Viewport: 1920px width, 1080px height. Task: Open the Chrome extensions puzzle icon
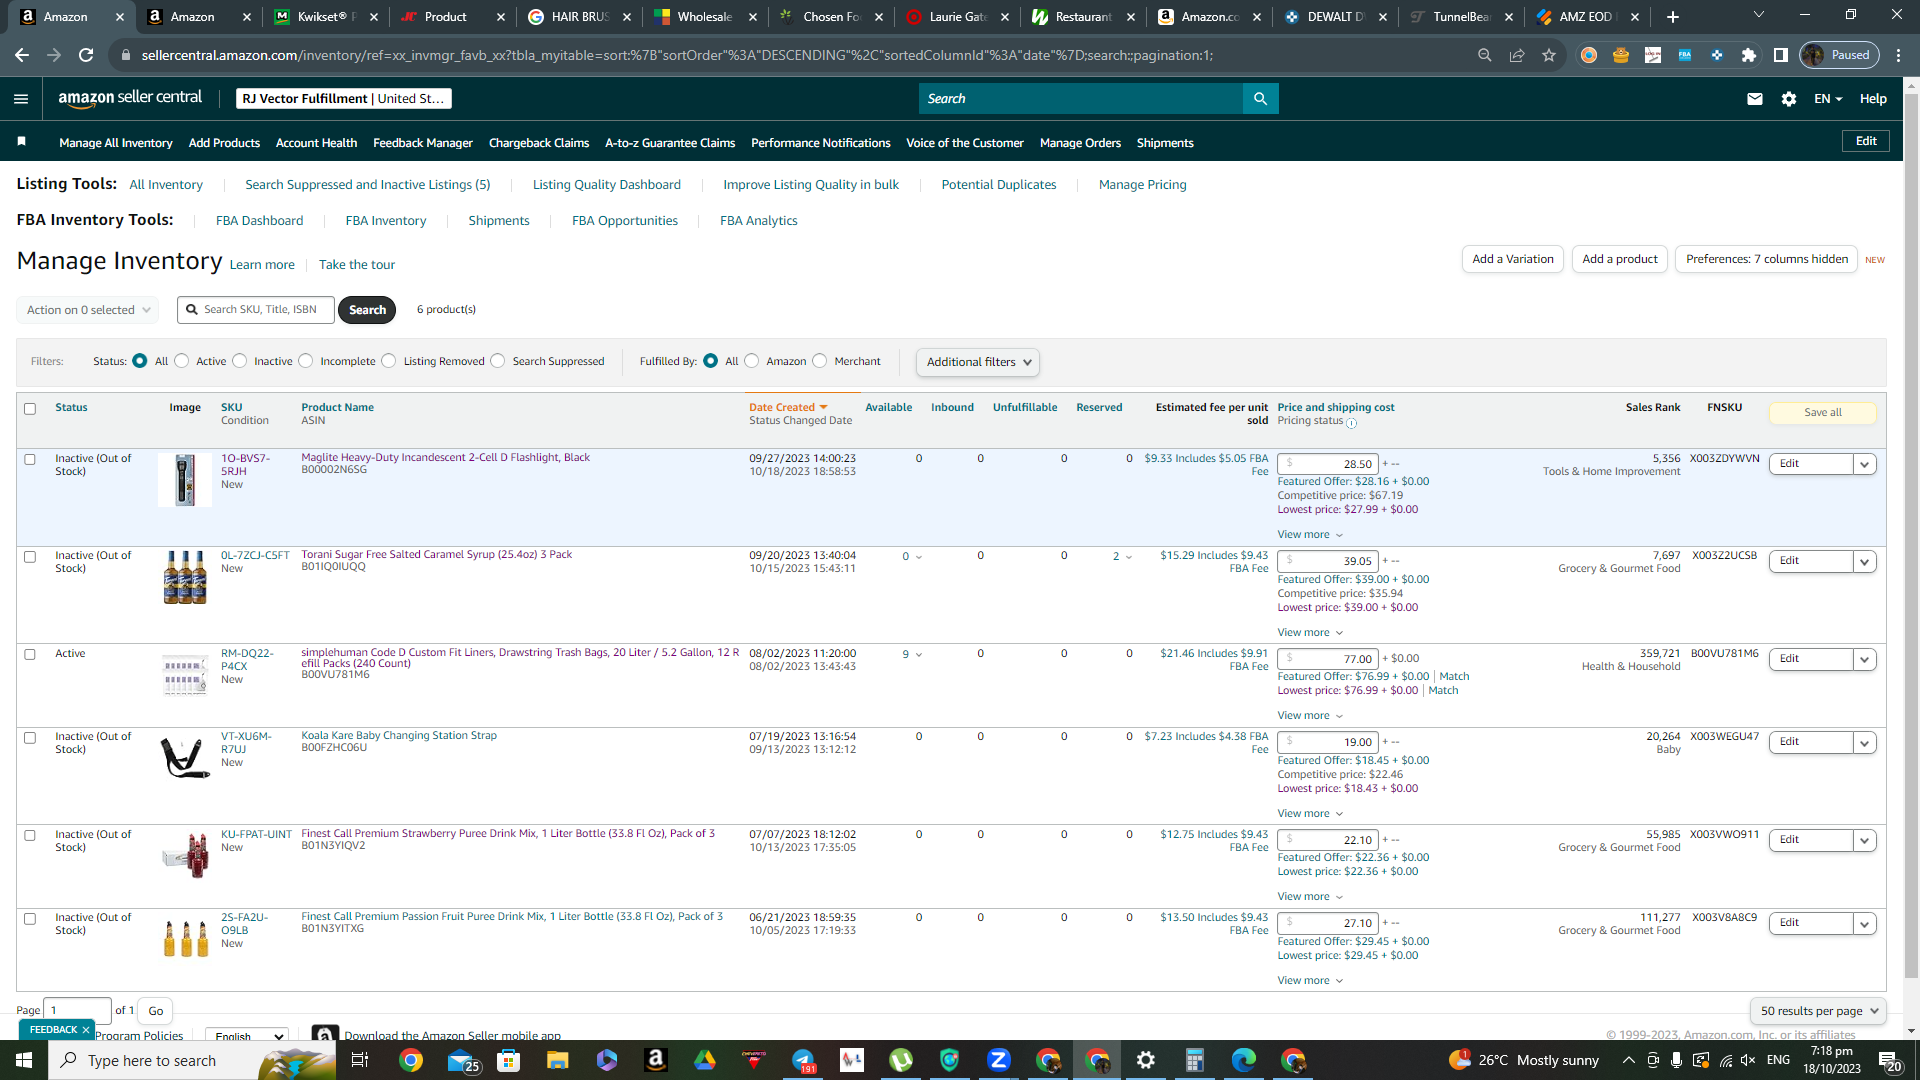(1748, 55)
